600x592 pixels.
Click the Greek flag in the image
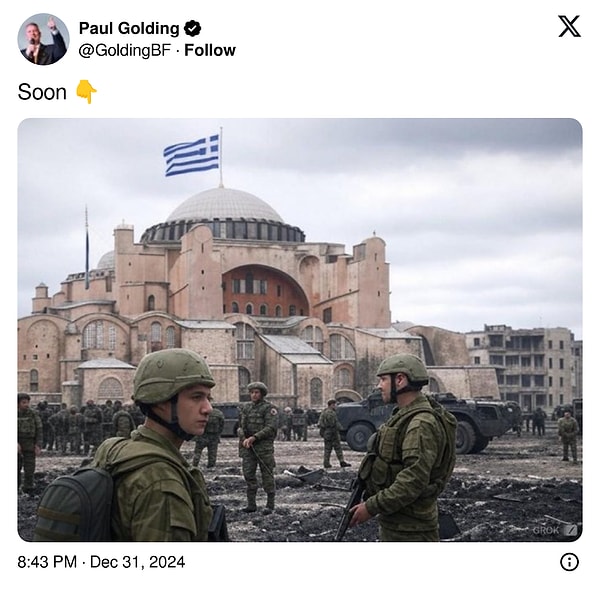tap(191, 155)
